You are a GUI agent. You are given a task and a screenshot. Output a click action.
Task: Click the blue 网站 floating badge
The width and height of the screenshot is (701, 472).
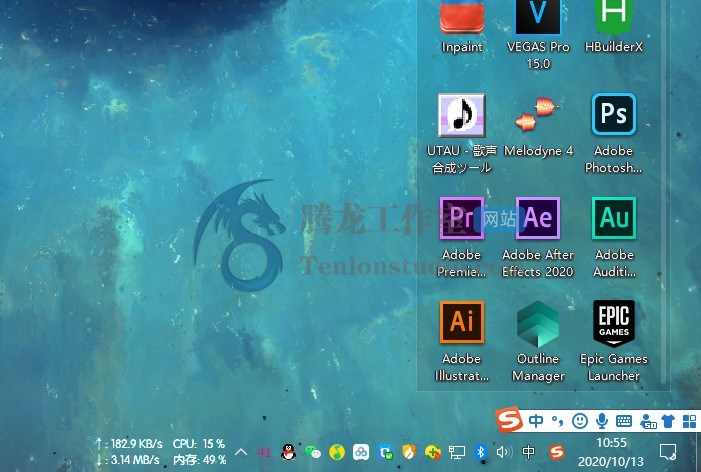click(497, 219)
